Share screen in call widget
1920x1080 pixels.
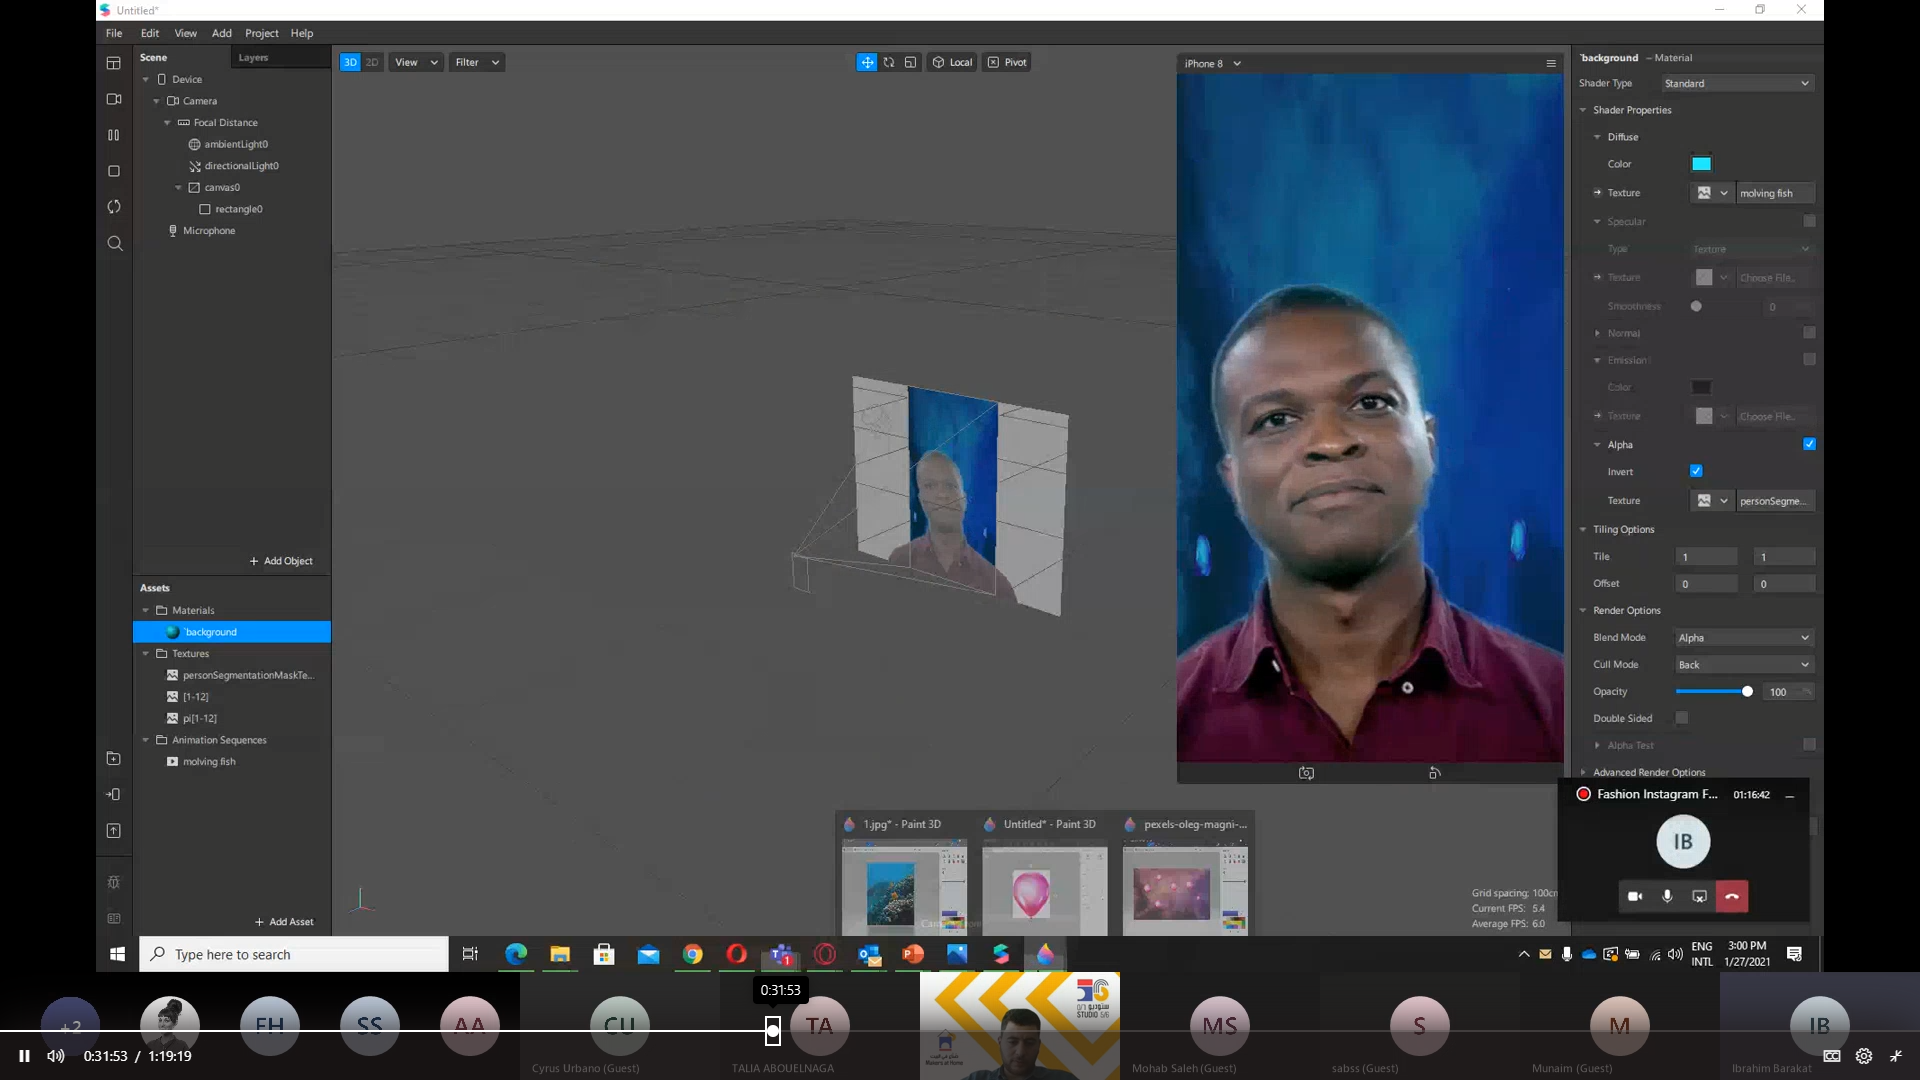tap(1699, 896)
